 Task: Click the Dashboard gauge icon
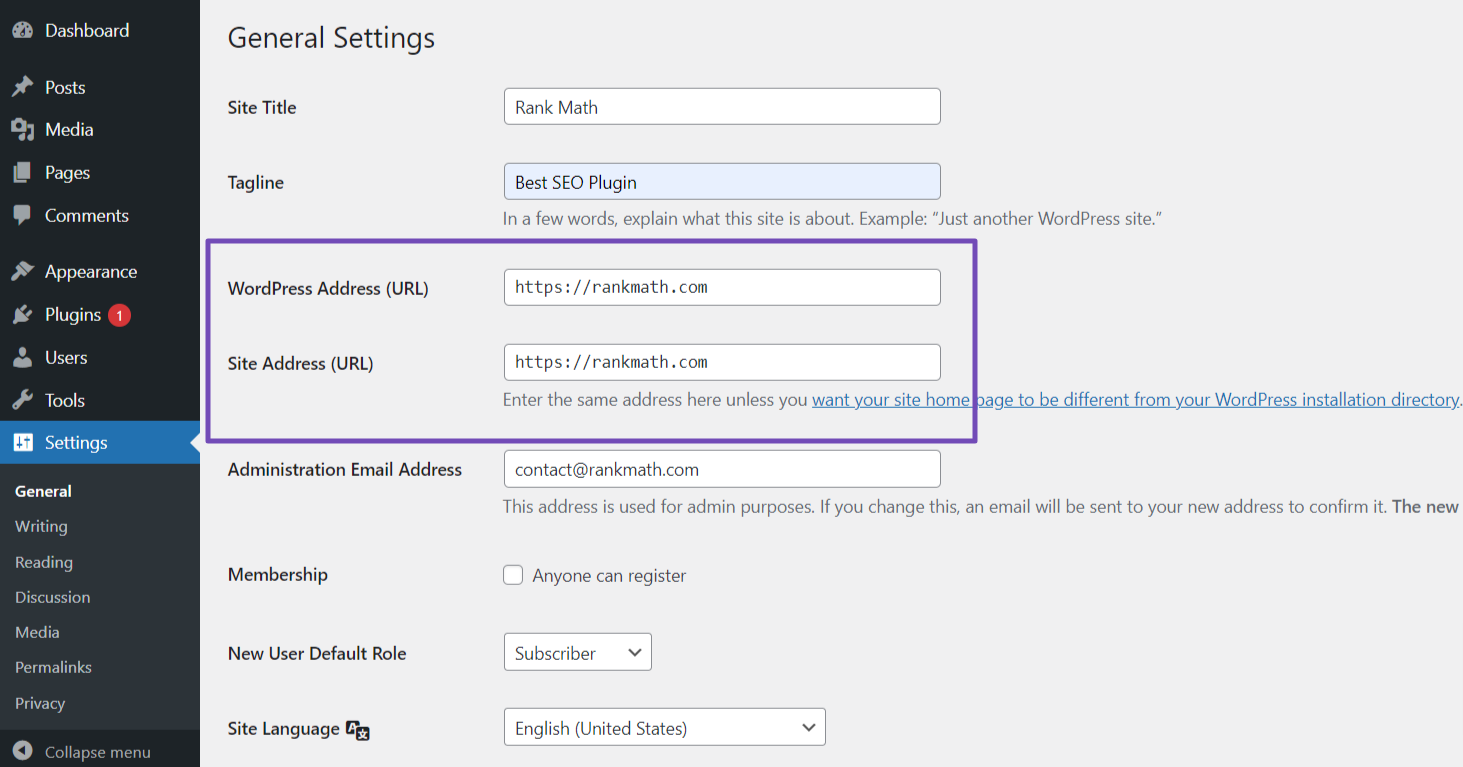(x=22, y=31)
